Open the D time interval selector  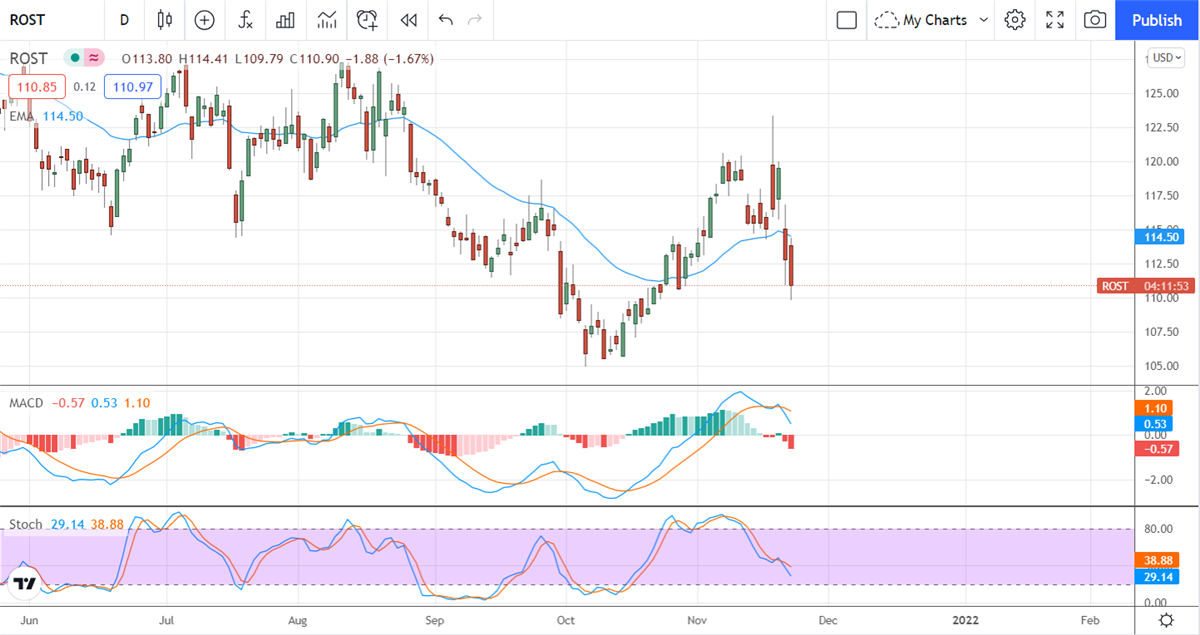pyautogui.click(x=124, y=20)
